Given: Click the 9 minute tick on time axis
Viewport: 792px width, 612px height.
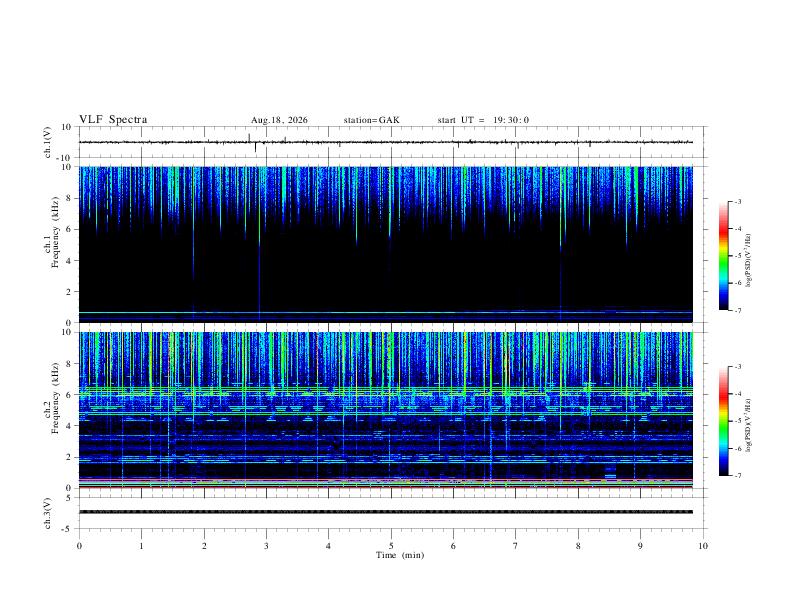Looking at the screenshot, I should coord(640,546).
